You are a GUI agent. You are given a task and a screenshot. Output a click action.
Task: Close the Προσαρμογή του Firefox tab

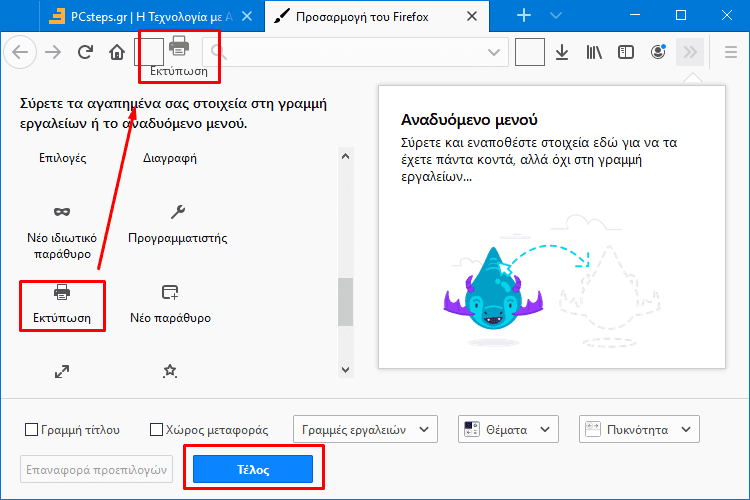472,17
